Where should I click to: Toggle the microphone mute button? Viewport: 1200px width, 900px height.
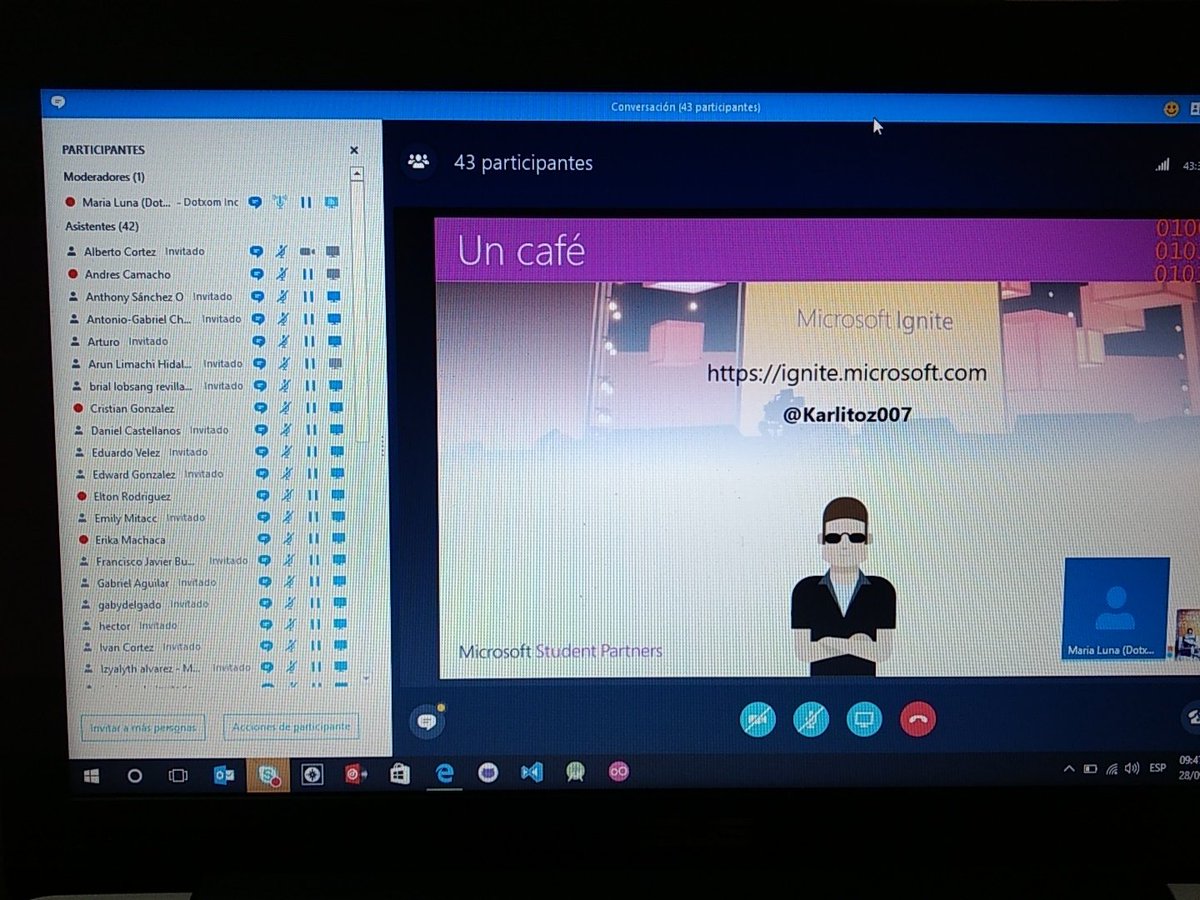(x=811, y=718)
